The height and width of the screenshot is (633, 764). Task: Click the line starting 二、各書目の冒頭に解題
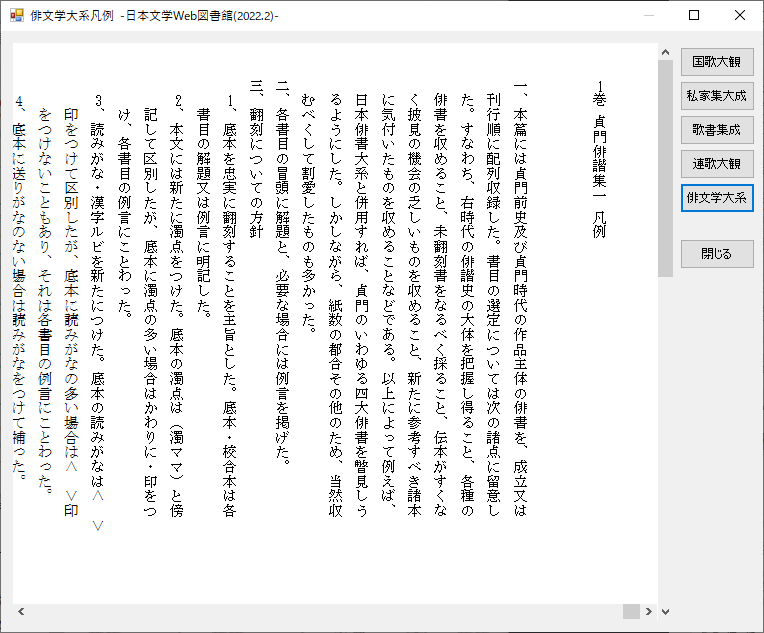[283, 272]
